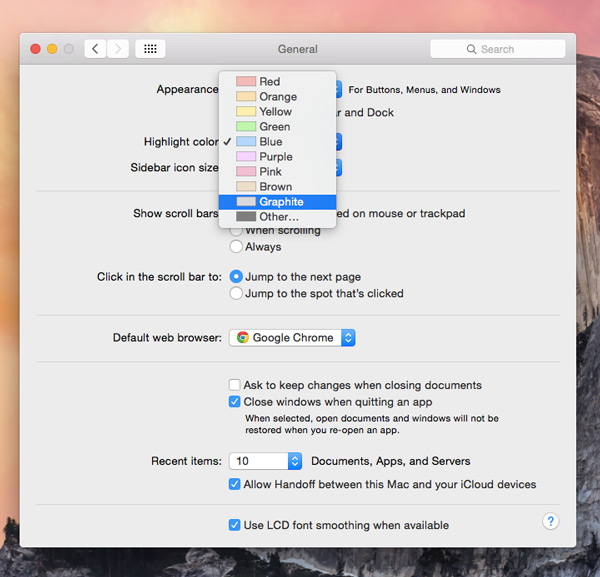This screenshot has height=577, width=600.
Task: Go back with the left chevron button
Action: click(x=95, y=49)
